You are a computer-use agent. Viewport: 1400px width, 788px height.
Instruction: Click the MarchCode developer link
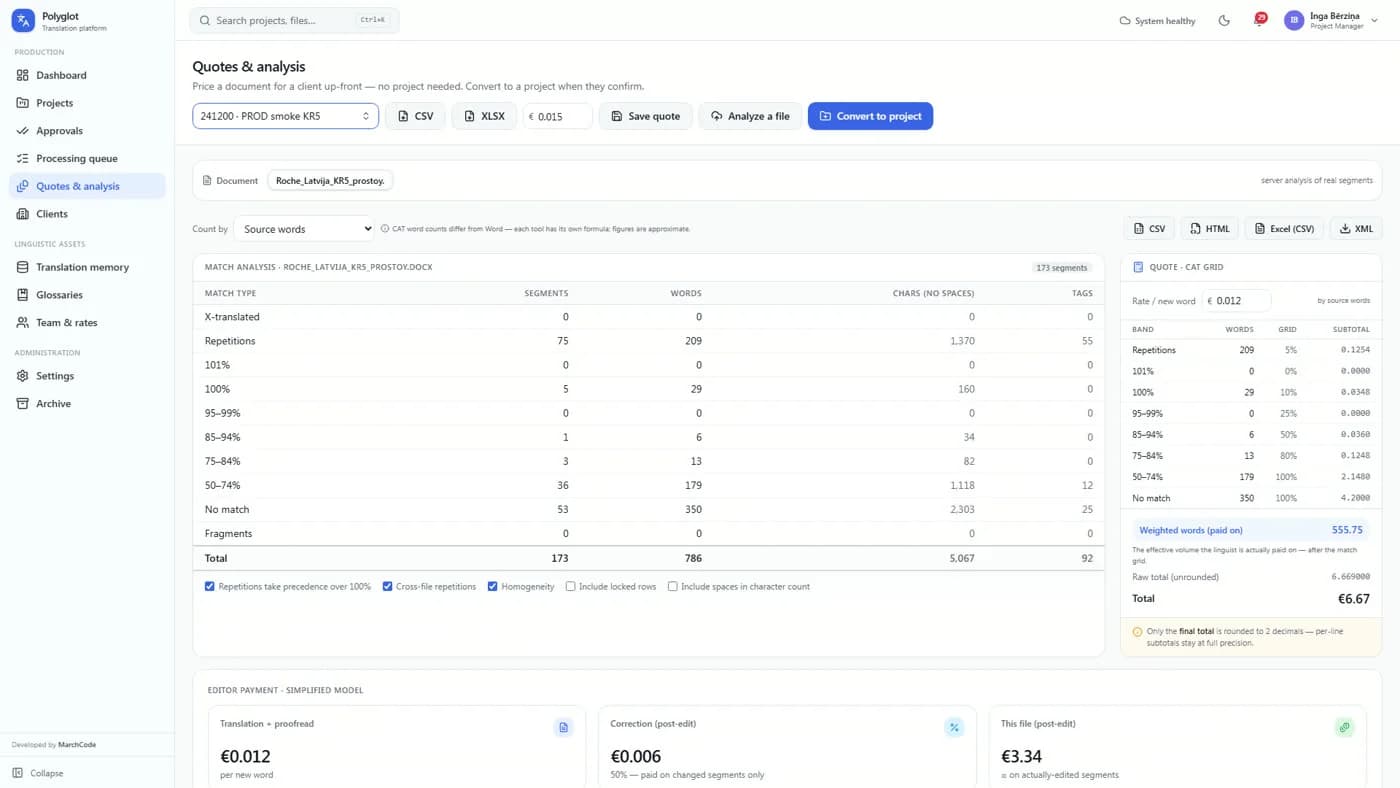(x=77, y=745)
